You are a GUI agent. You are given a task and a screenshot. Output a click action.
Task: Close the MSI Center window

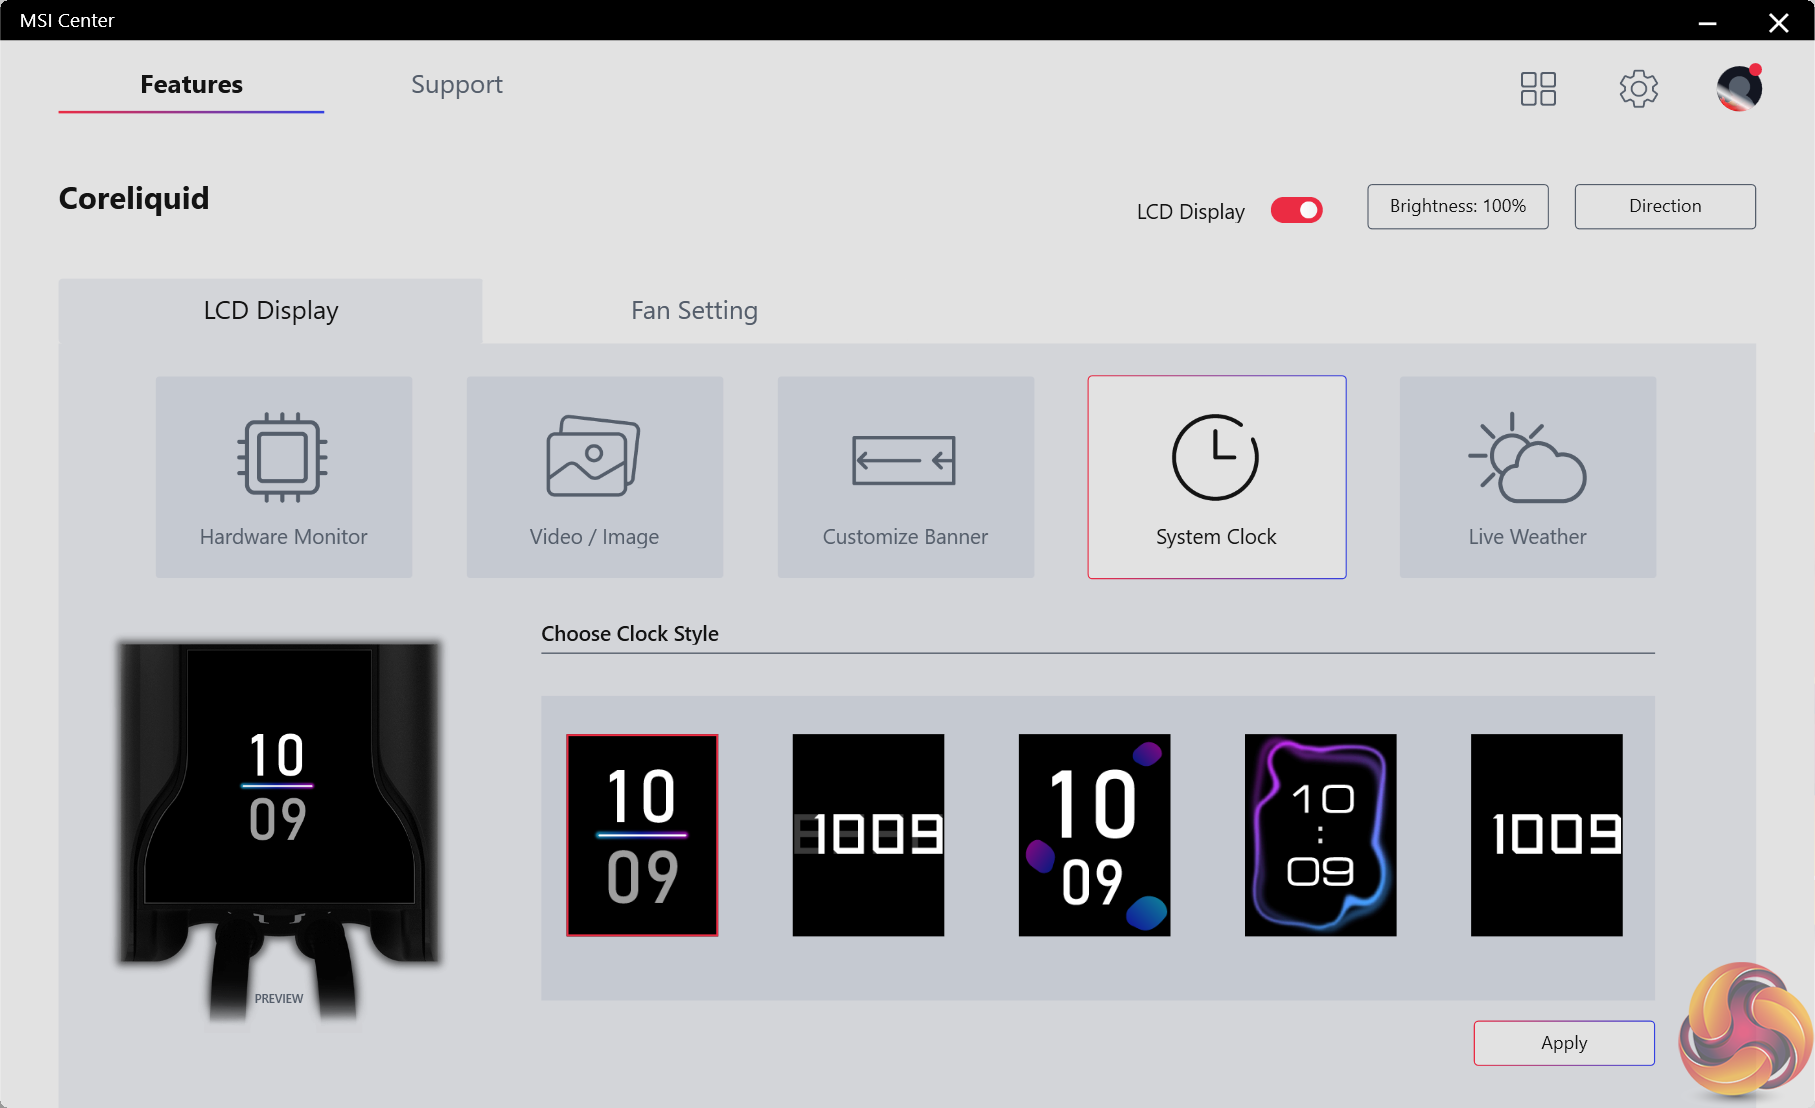point(1778,21)
